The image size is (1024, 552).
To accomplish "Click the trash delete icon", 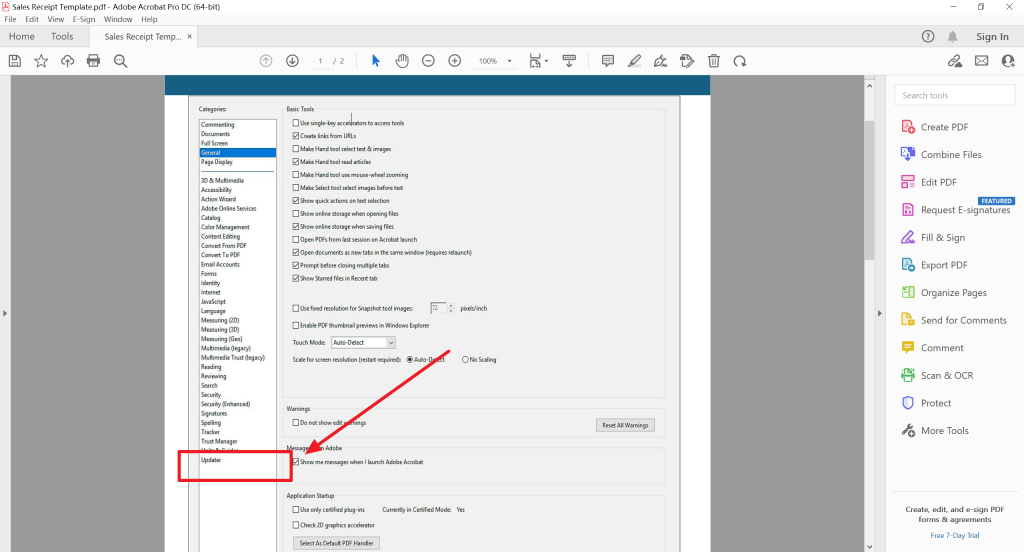I will coord(714,61).
